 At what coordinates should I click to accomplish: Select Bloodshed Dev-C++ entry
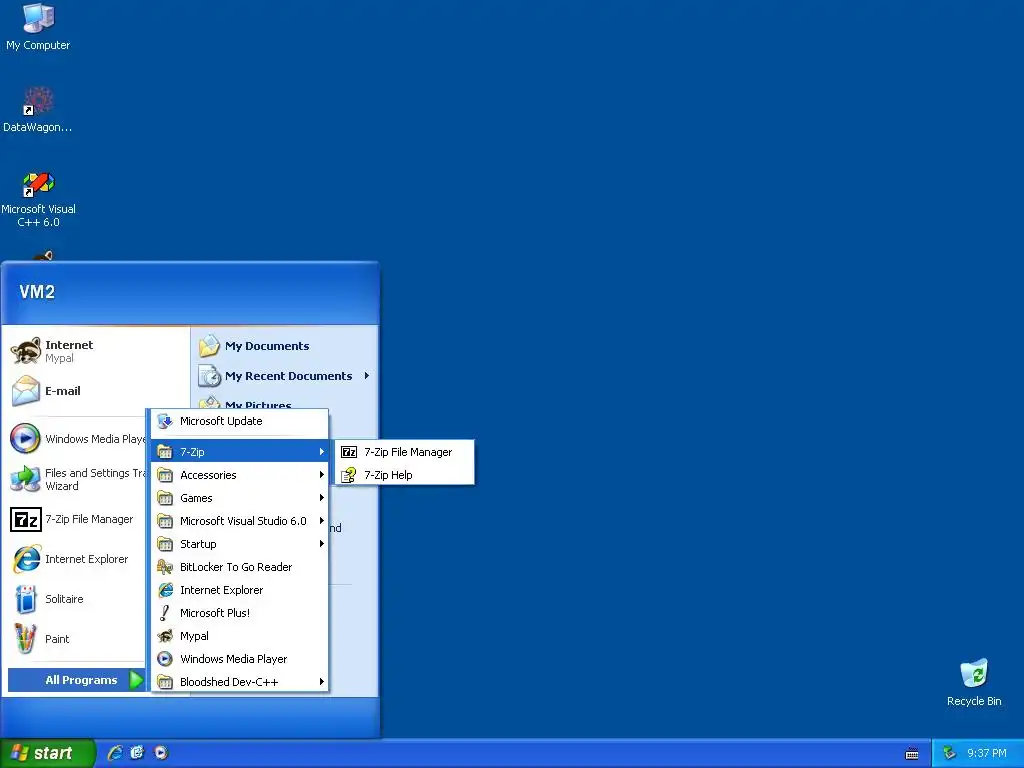(x=240, y=682)
